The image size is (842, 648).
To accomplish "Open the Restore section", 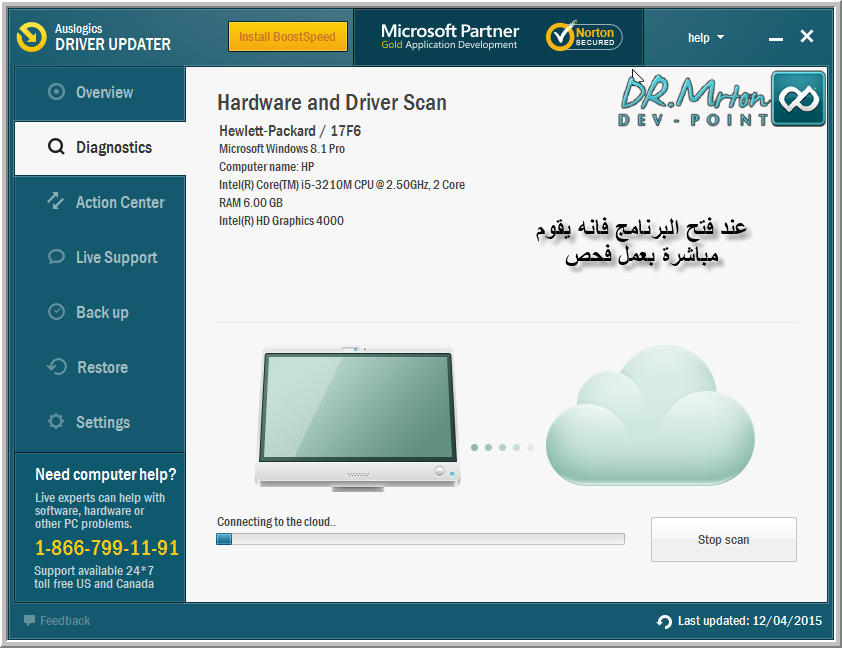I will [x=100, y=367].
